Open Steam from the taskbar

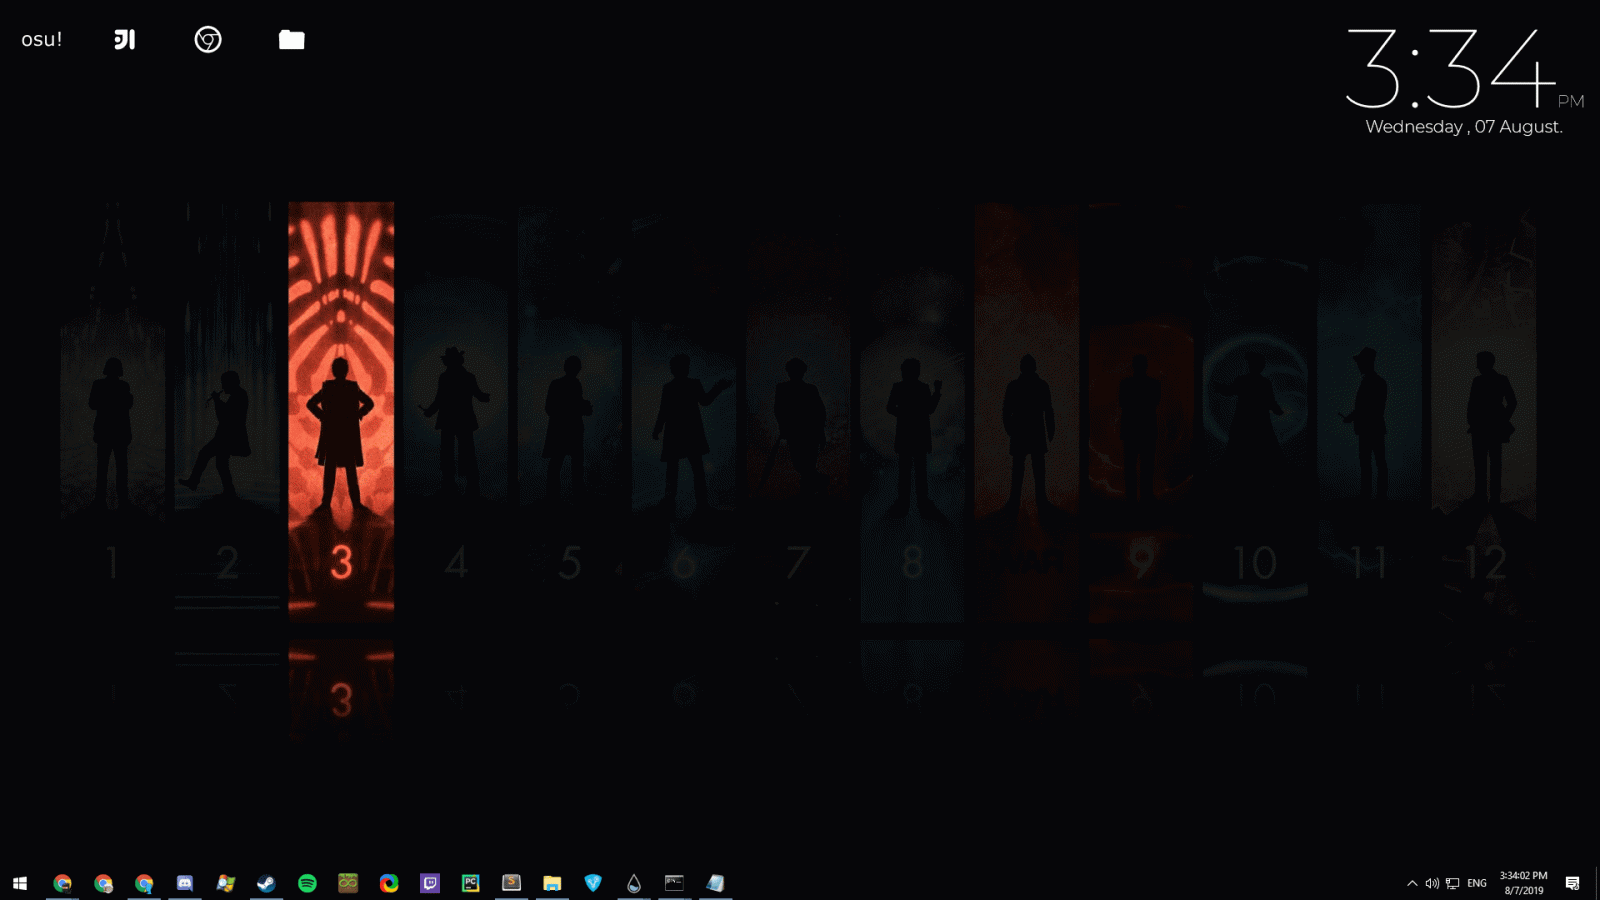click(266, 883)
